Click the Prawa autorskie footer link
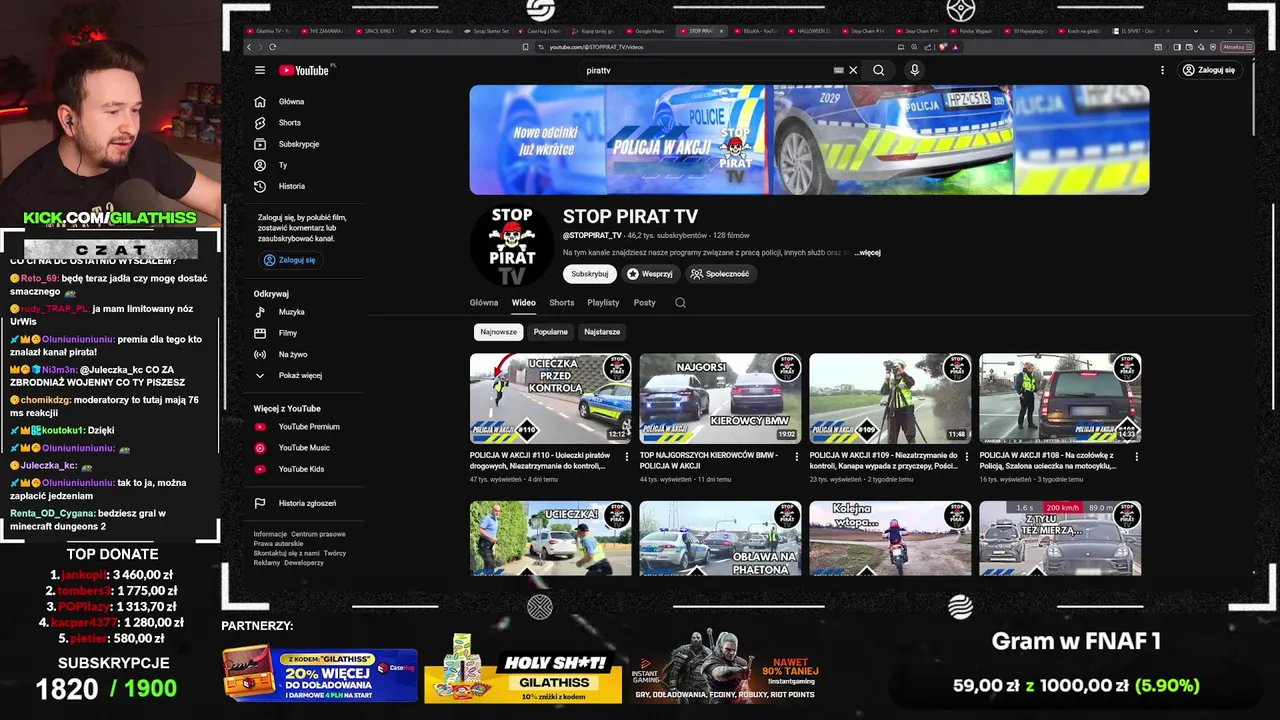Image resolution: width=1280 pixels, height=720 pixels. pyautogui.click(x=279, y=543)
